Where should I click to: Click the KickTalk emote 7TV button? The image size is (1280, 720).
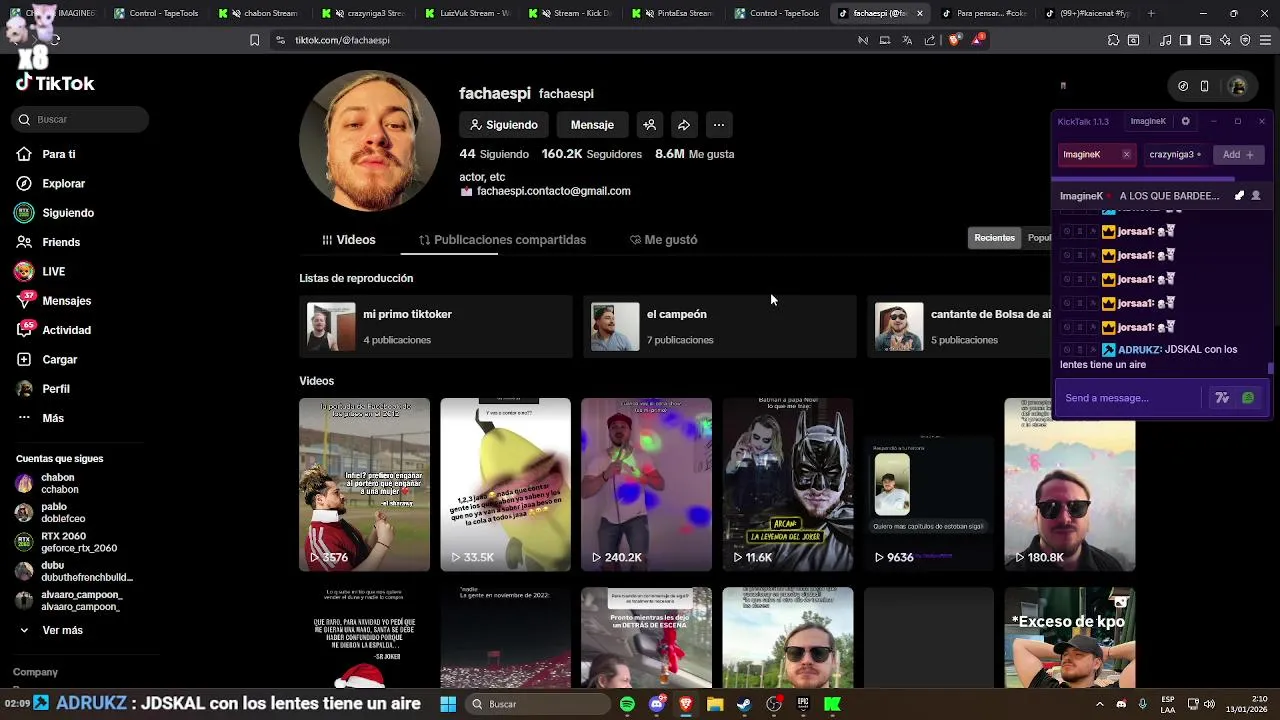[1222, 398]
